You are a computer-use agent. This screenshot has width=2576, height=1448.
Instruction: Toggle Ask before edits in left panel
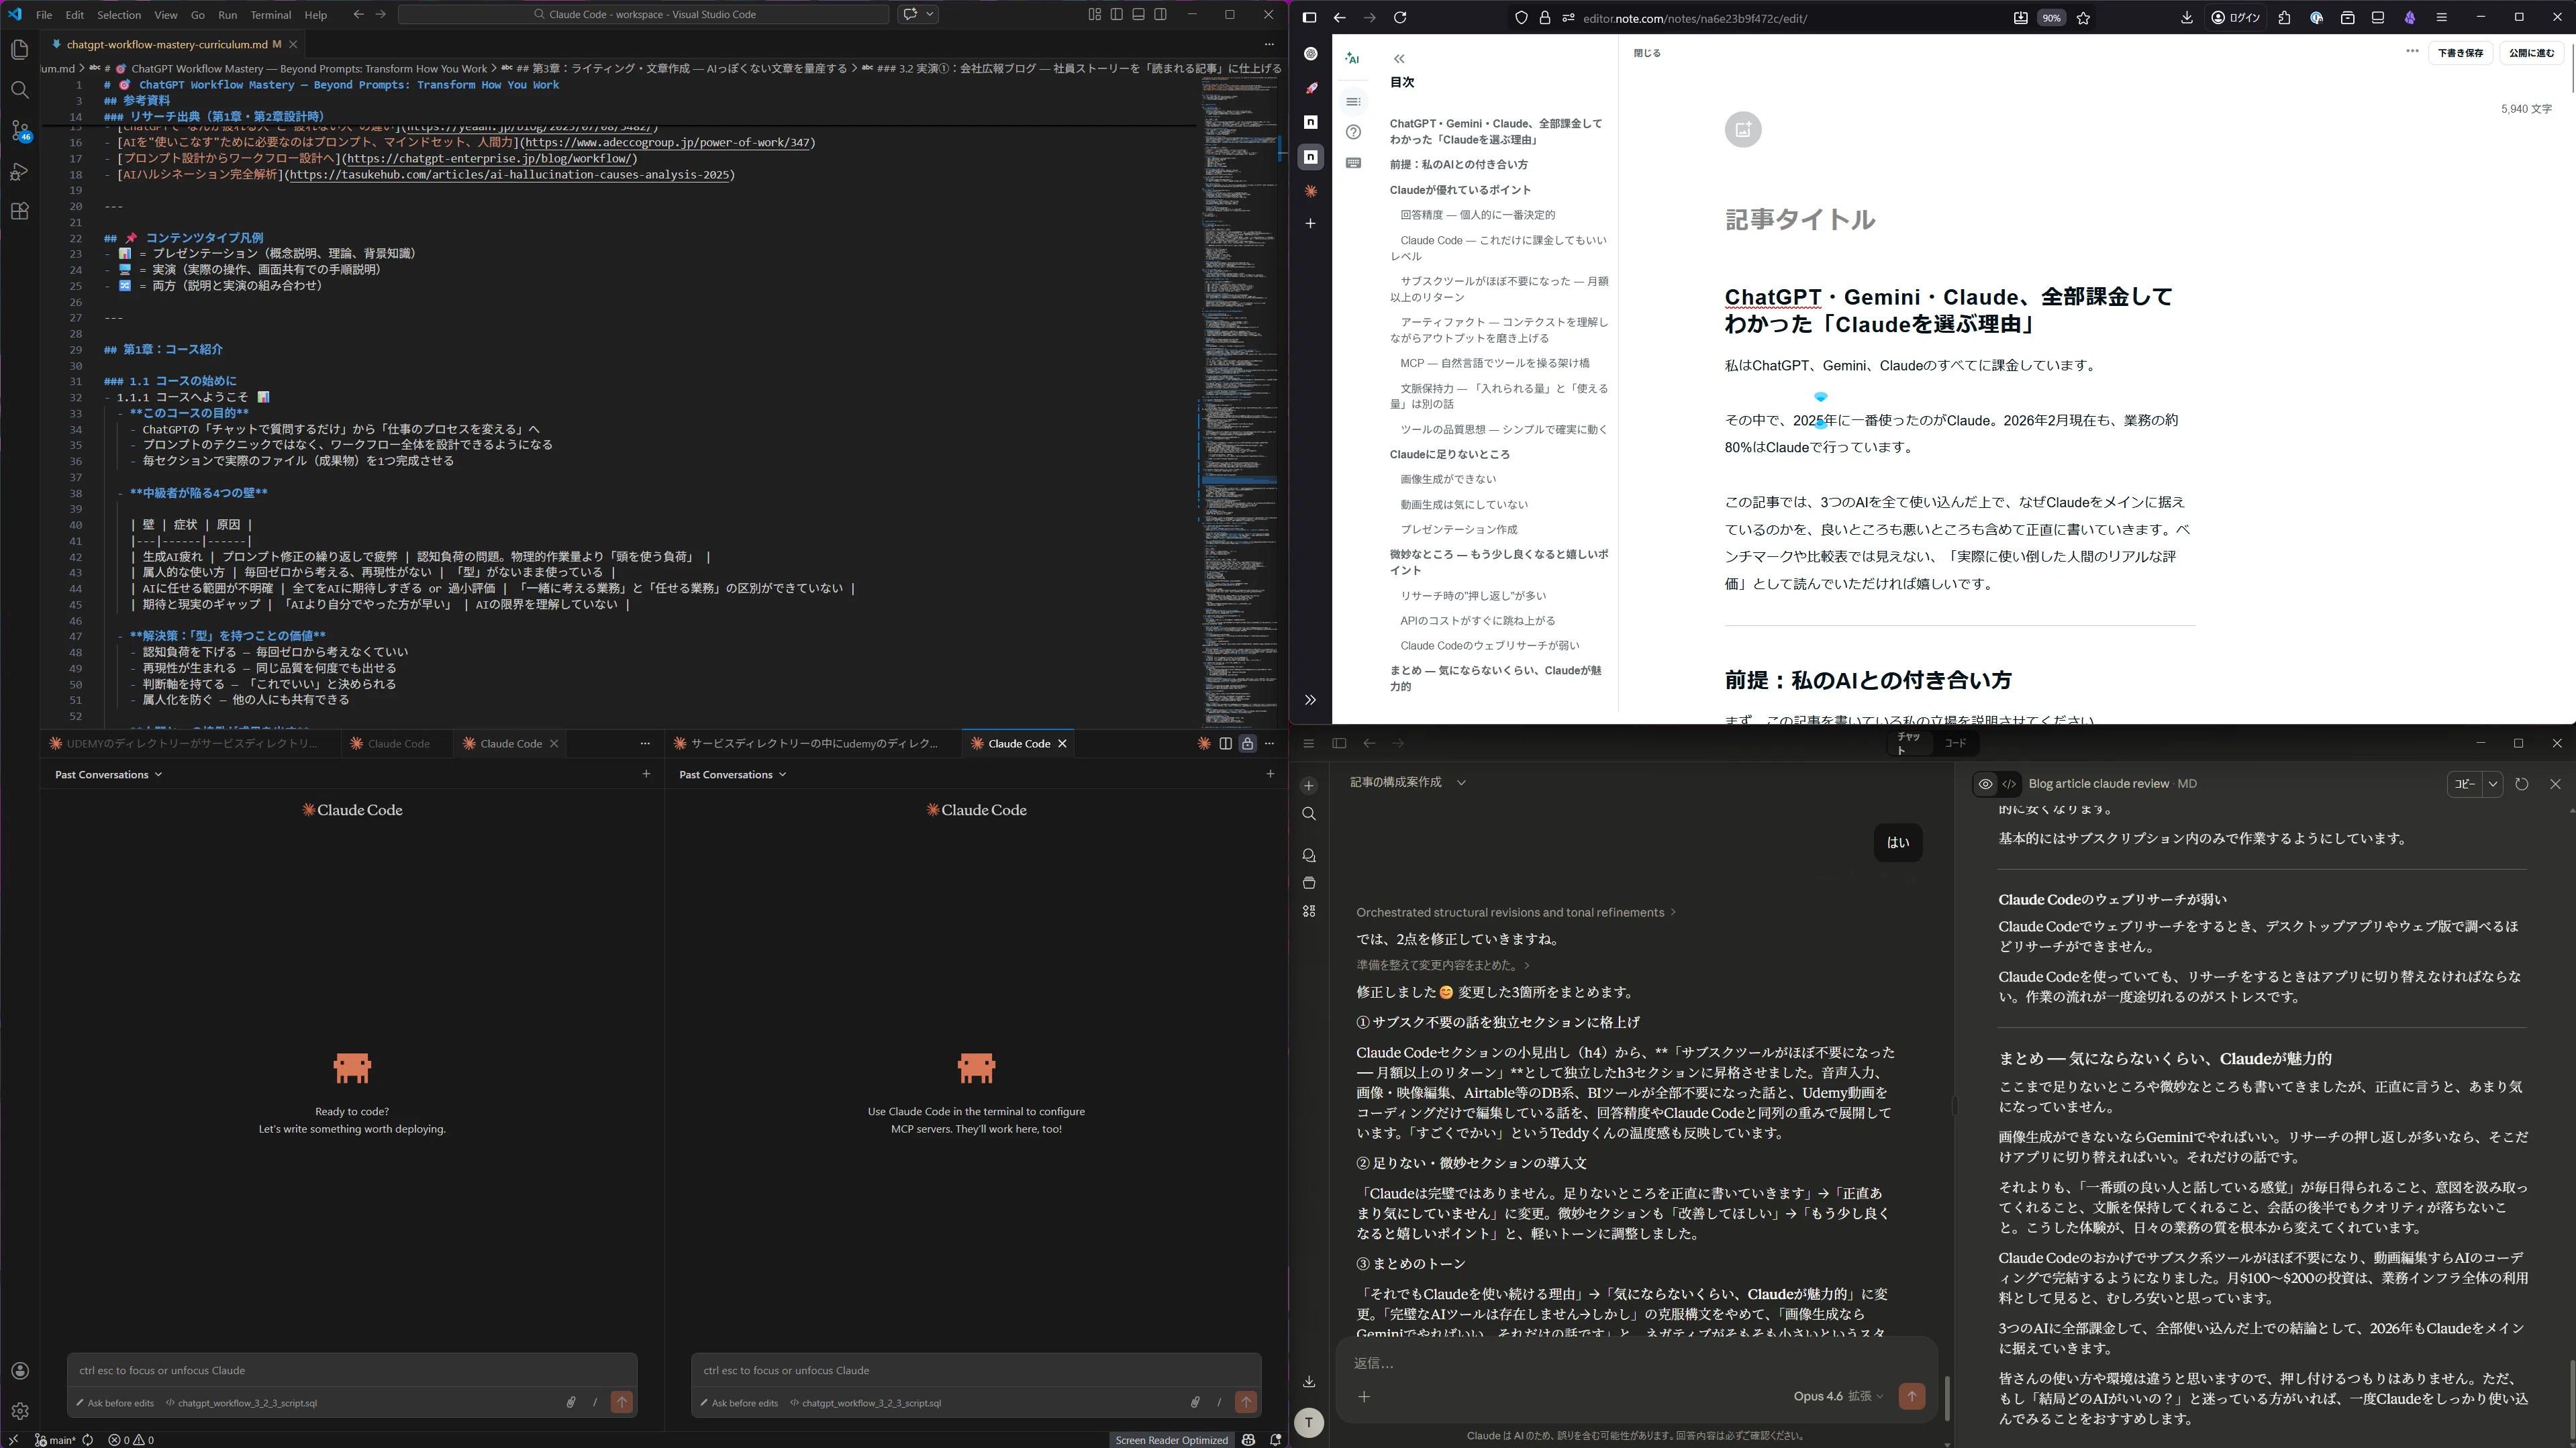[x=115, y=1402]
